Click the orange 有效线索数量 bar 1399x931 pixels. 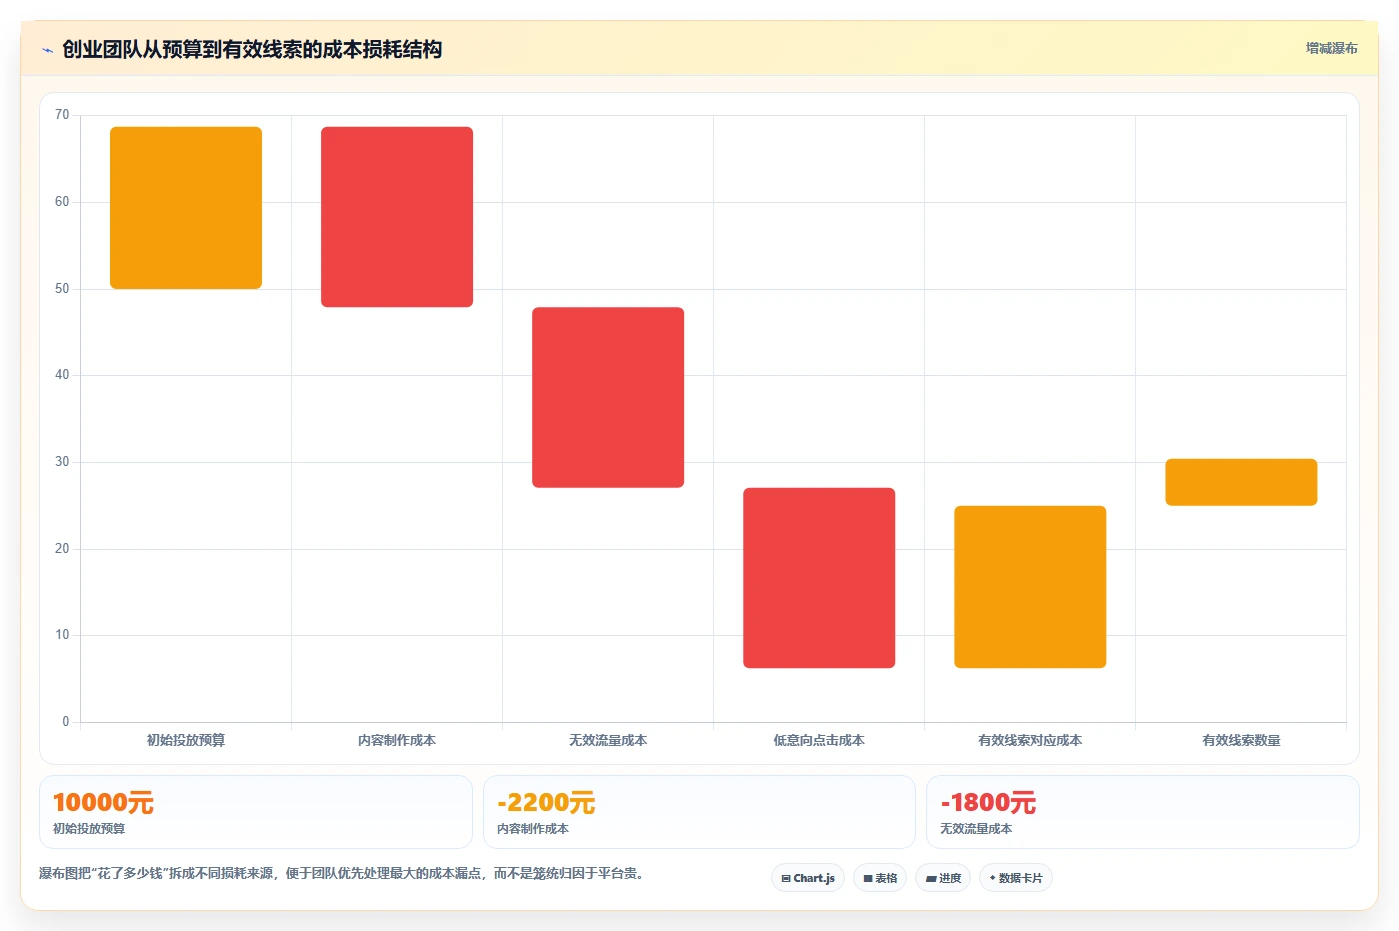click(1241, 482)
